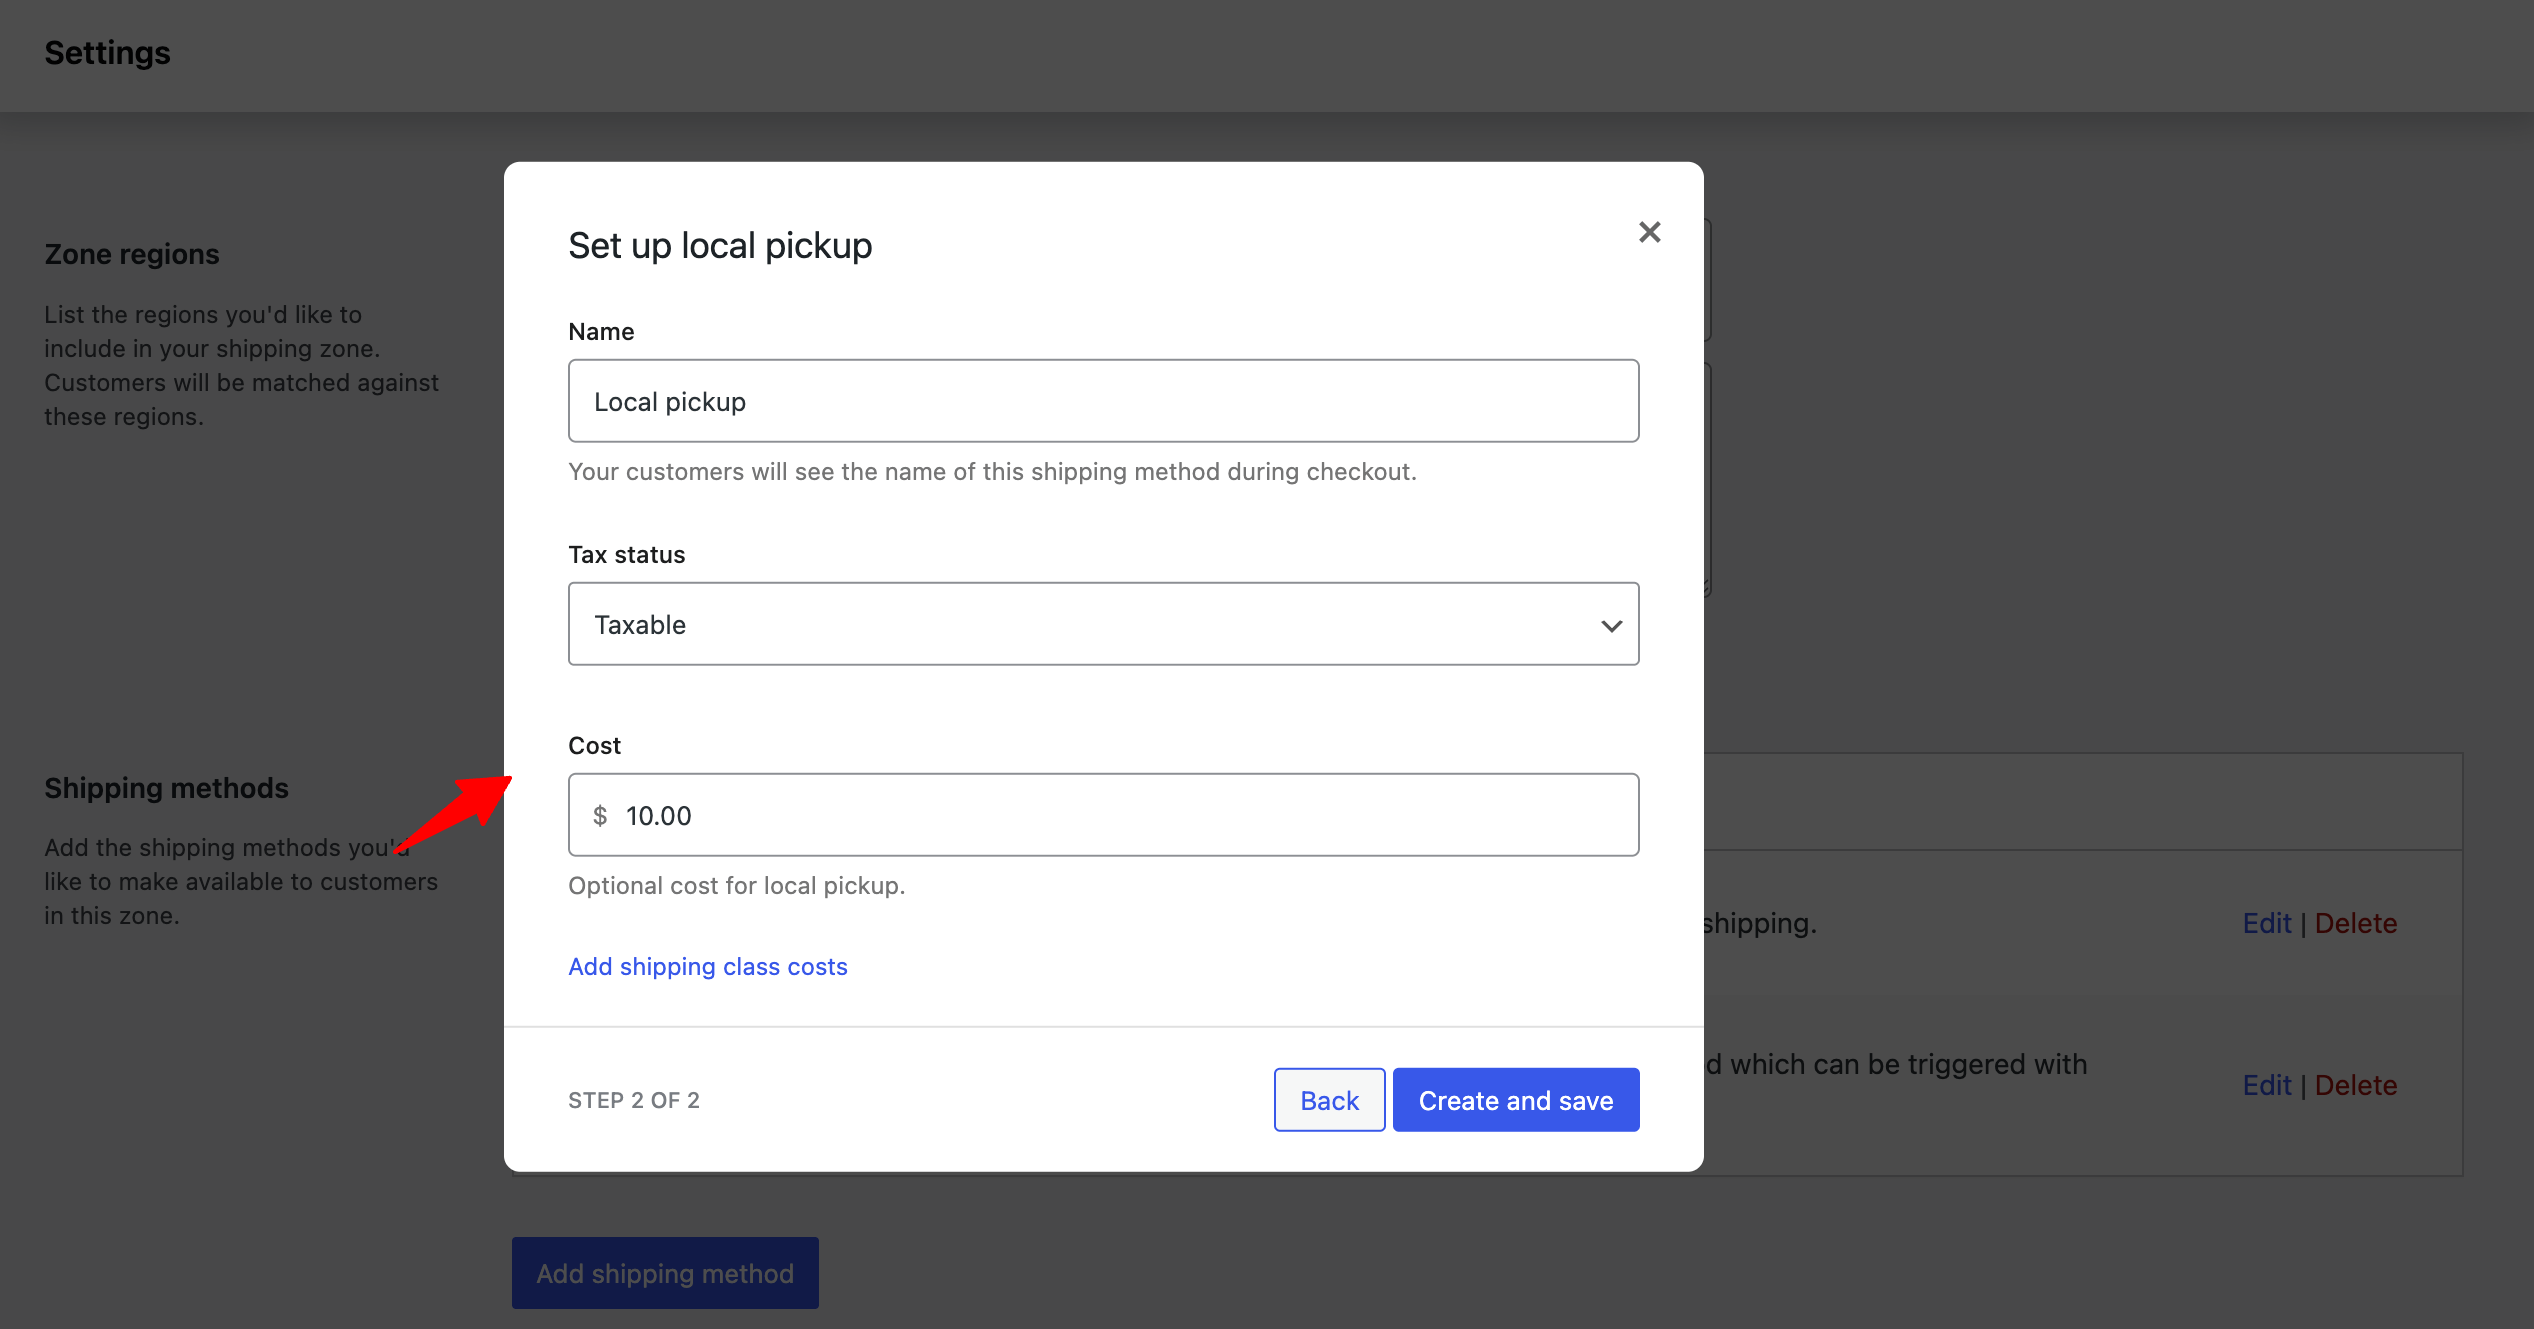Open the Tax status dropdown showing Taxable
2534x1329 pixels.
[1102, 624]
